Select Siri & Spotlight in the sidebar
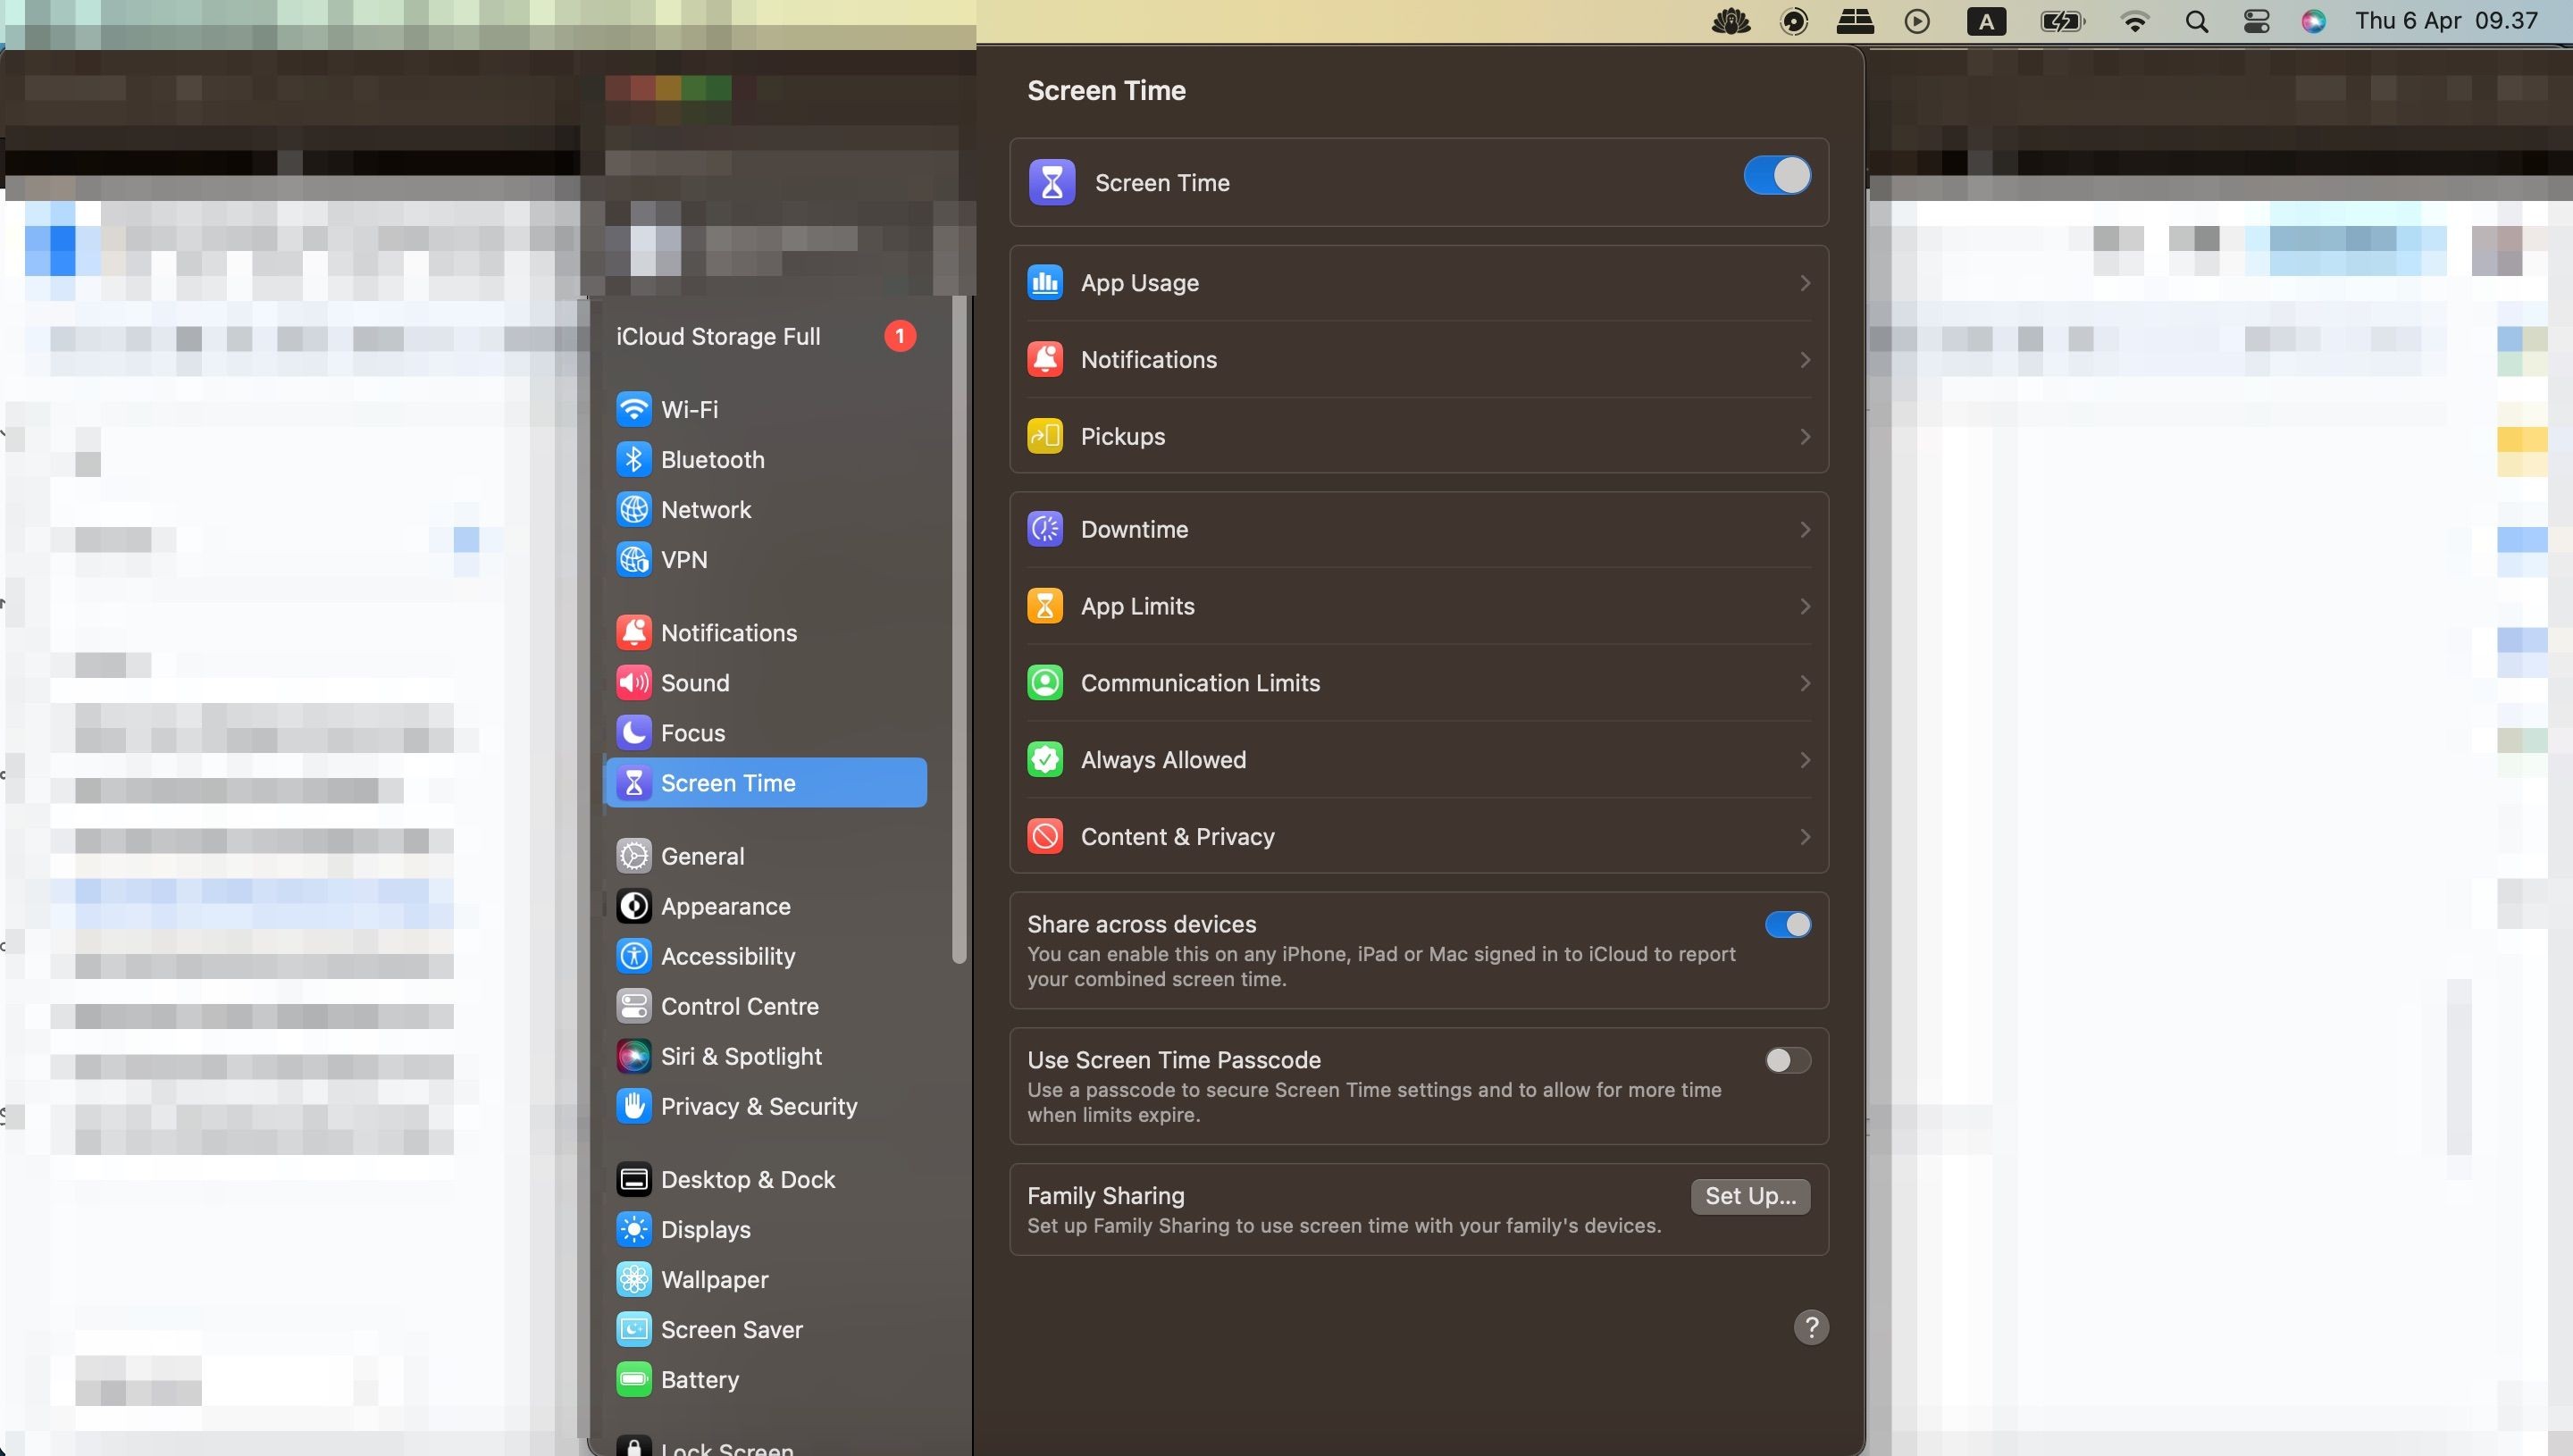The height and width of the screenshot is (1456, 2573). click(766, 1055)
